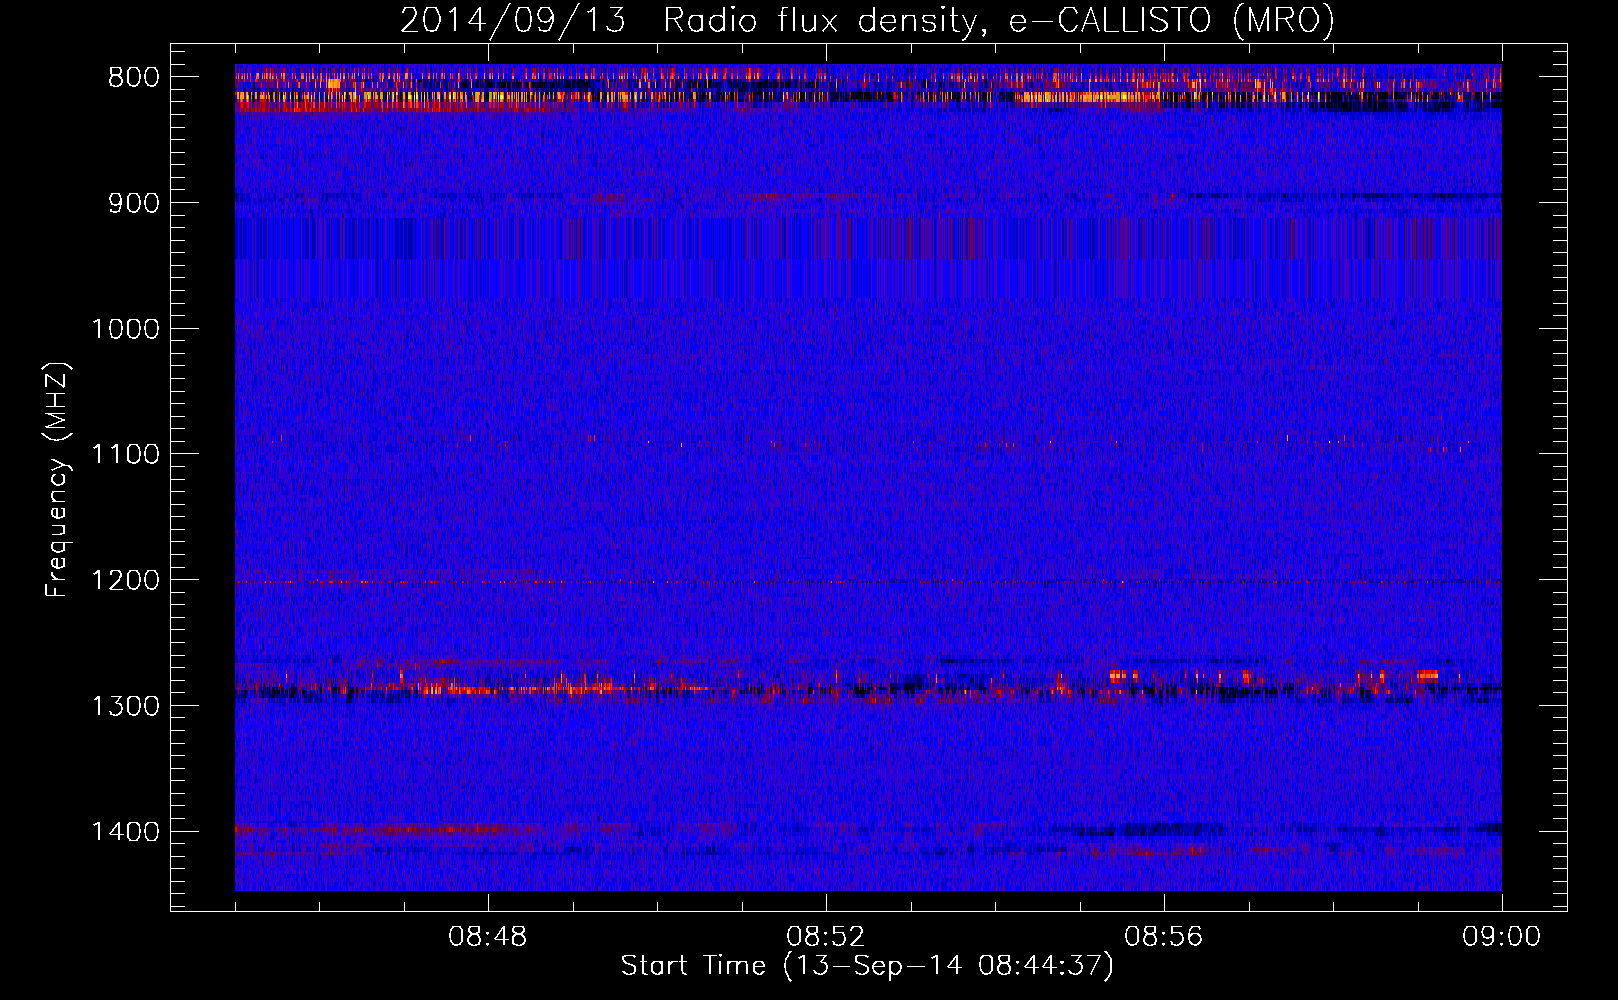Click the 1400 frequency tick label
This screenshot has height=1000, width=1618.
[x=125, y=832]
